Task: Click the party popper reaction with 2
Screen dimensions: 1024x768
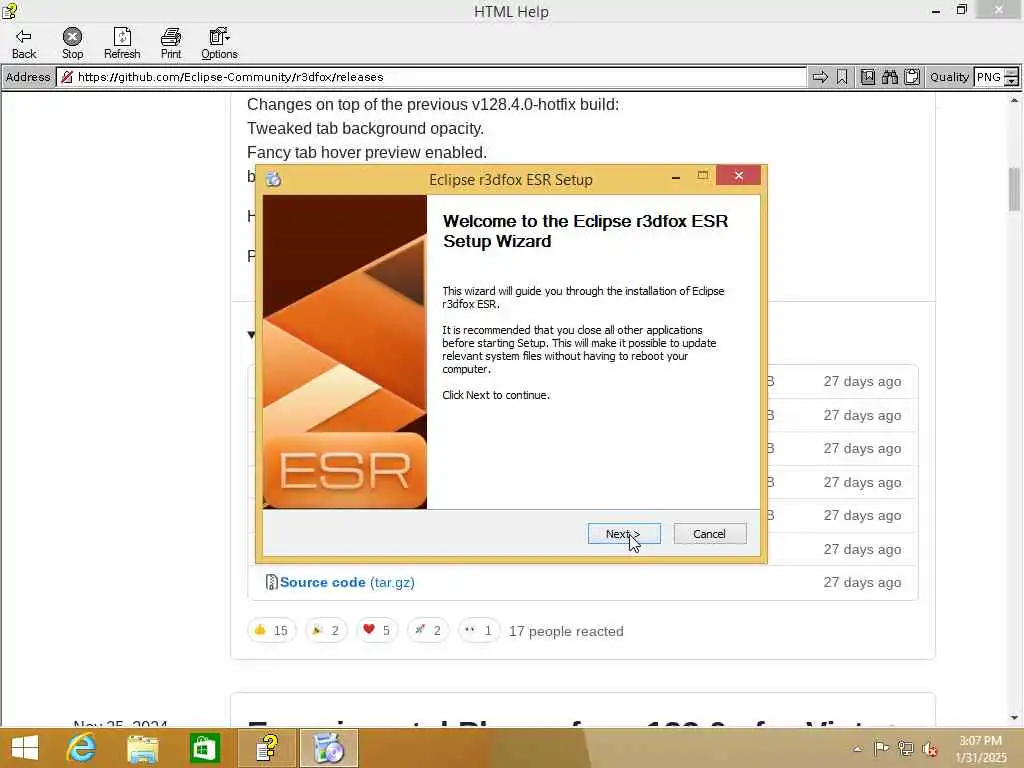Action: pos(326,630)
